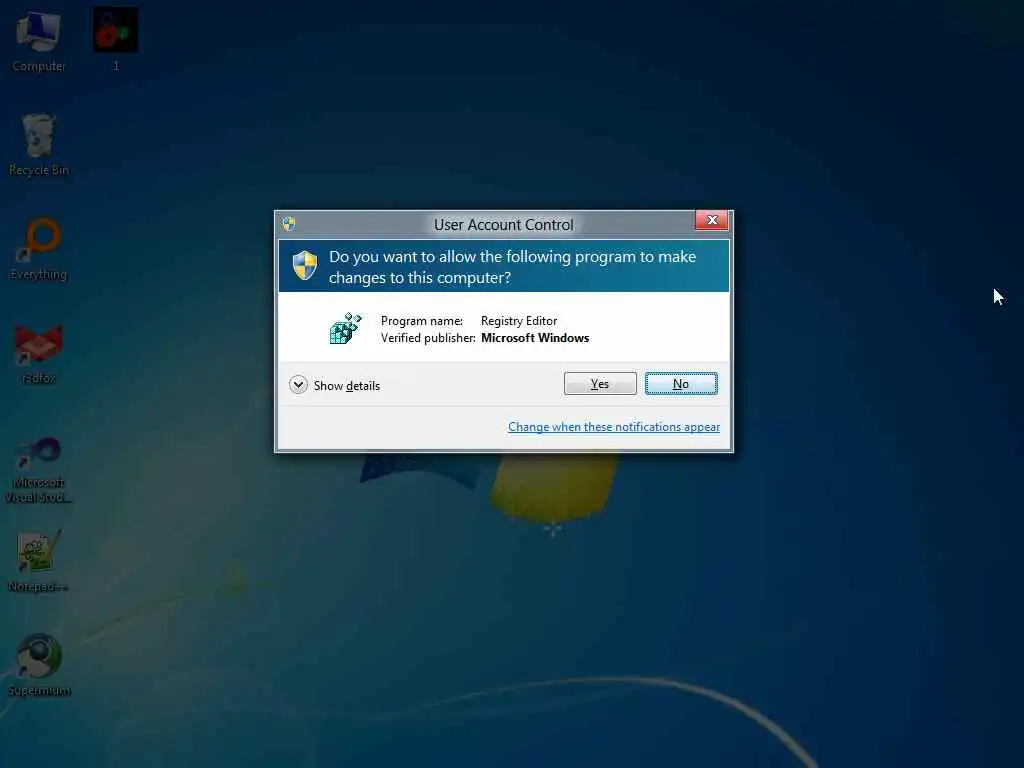Click No to deny Registry Editor

(x=680, y=383)
